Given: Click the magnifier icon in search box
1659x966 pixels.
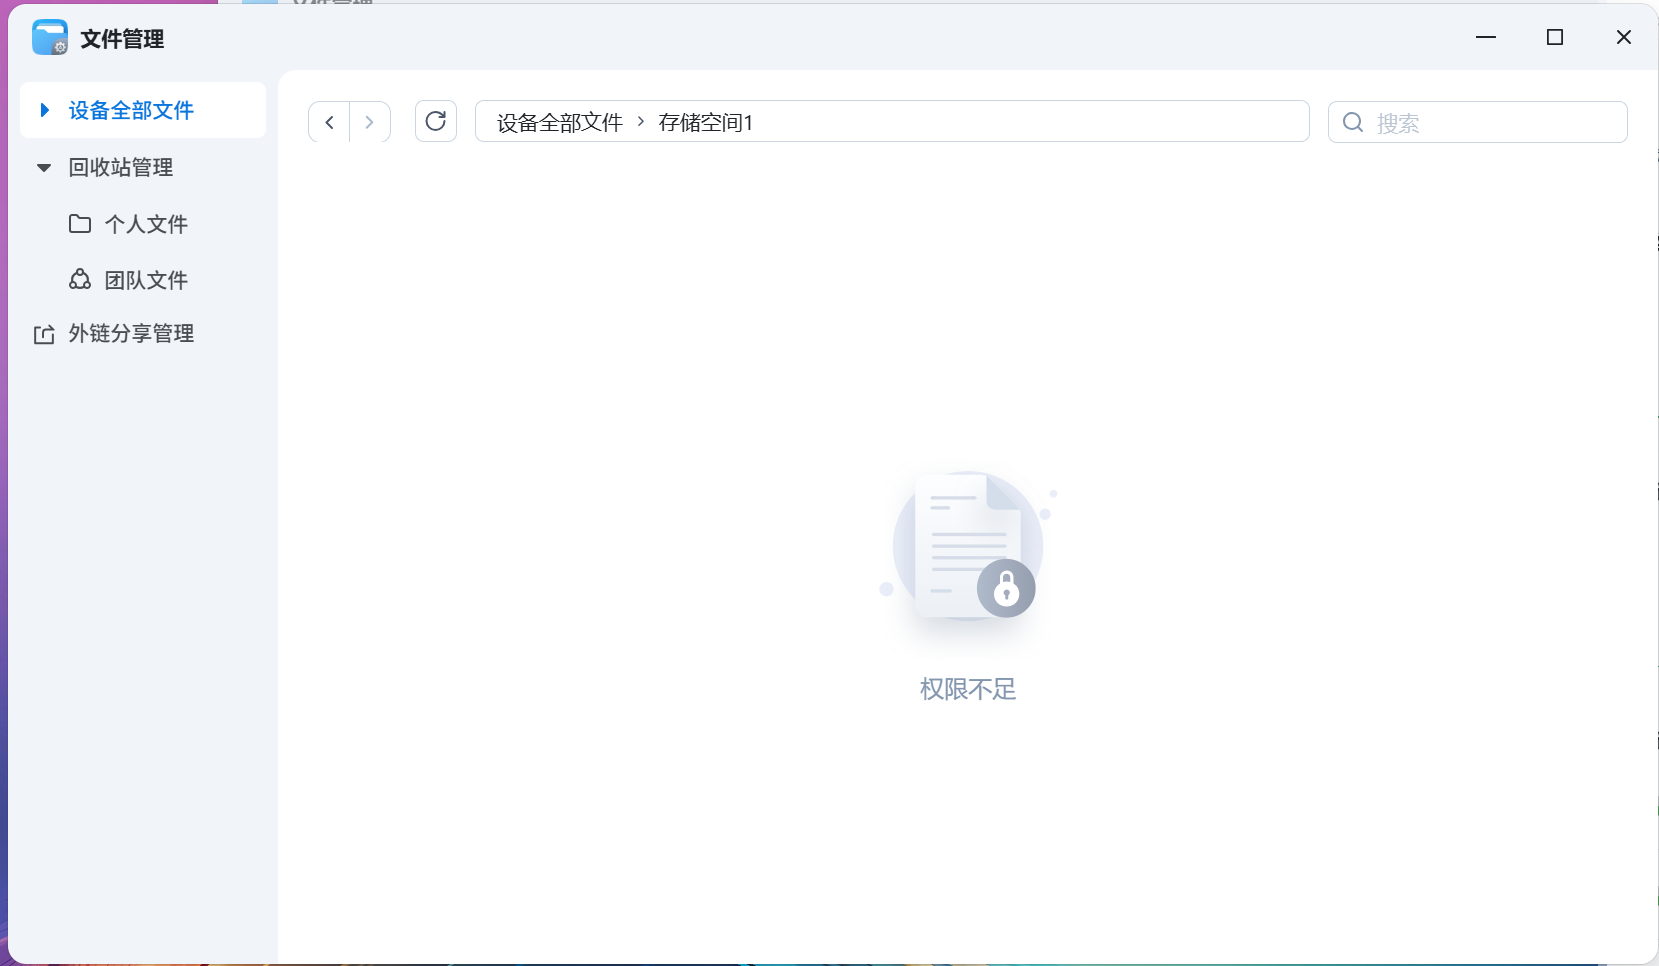Looking at the screenshot, I should pos(1353,122).
